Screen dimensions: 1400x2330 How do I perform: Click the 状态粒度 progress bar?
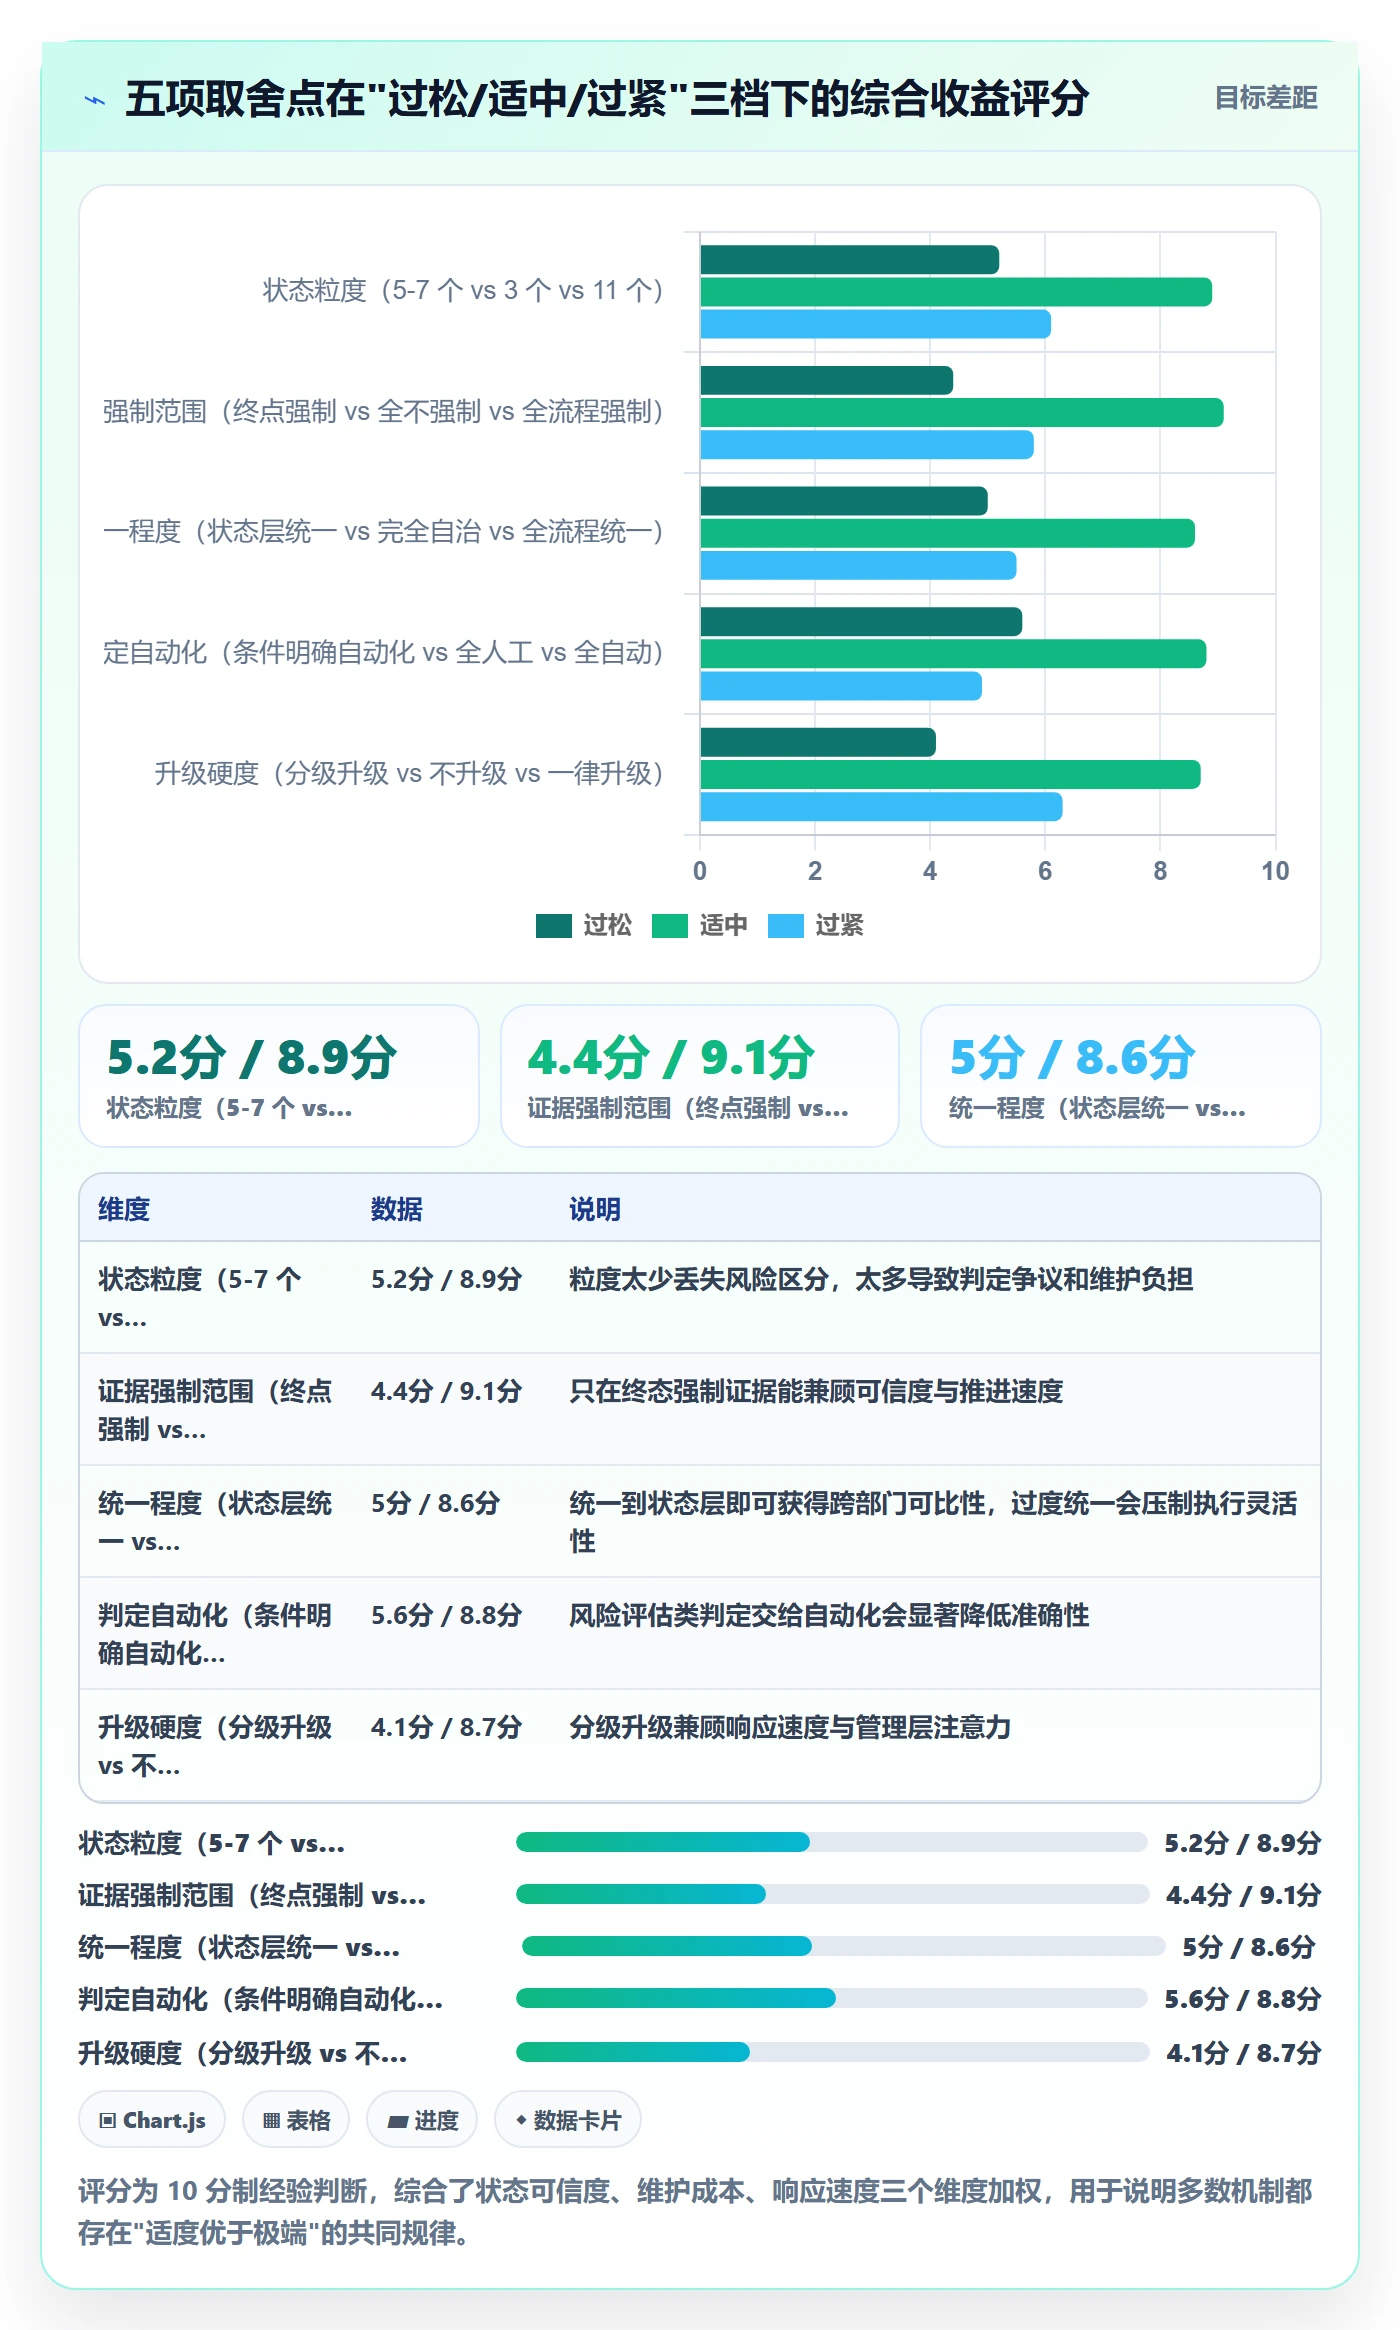pos(831,1842)
